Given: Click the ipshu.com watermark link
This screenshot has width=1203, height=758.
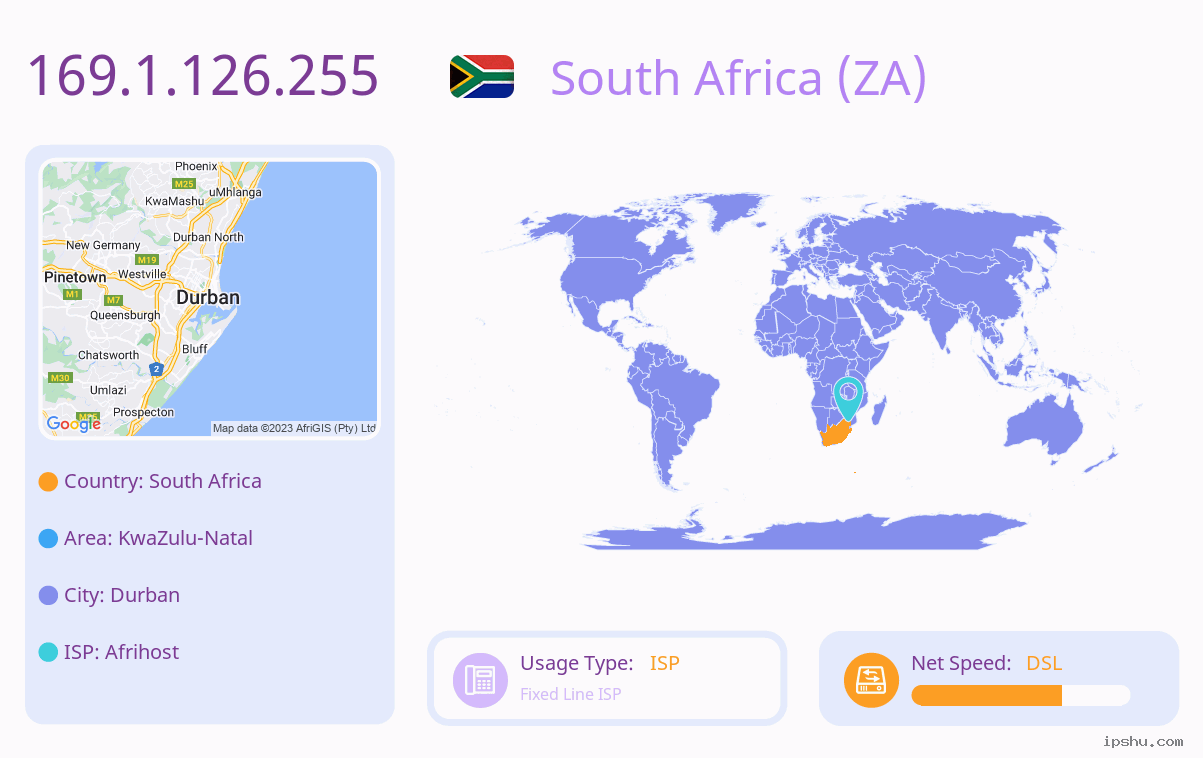Looking at the screenshot, I should (x=1143, y=742).
